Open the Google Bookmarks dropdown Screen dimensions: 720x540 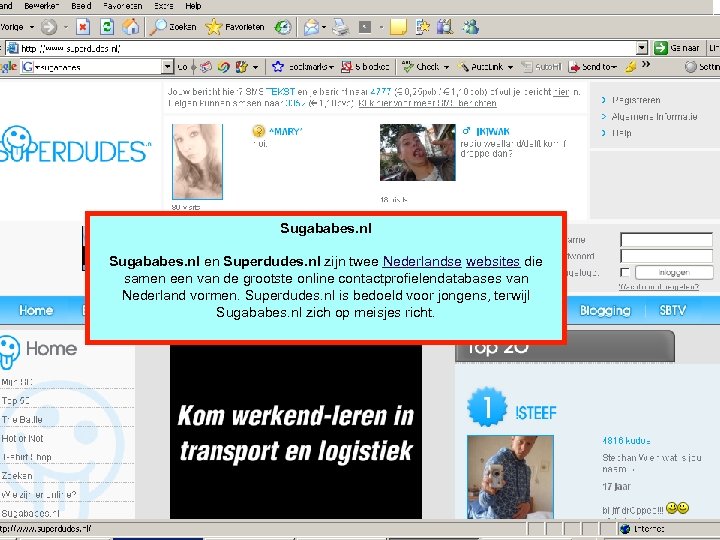click(304, 67)
